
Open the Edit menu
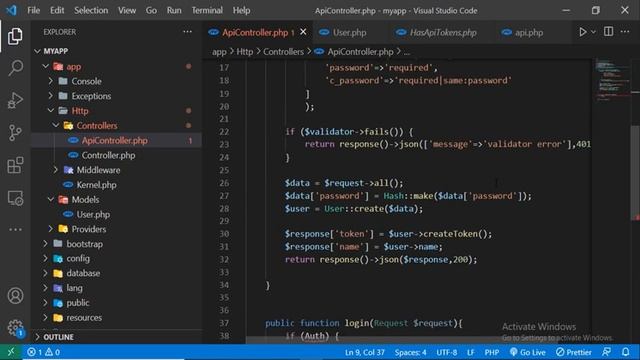pos(57,10)
